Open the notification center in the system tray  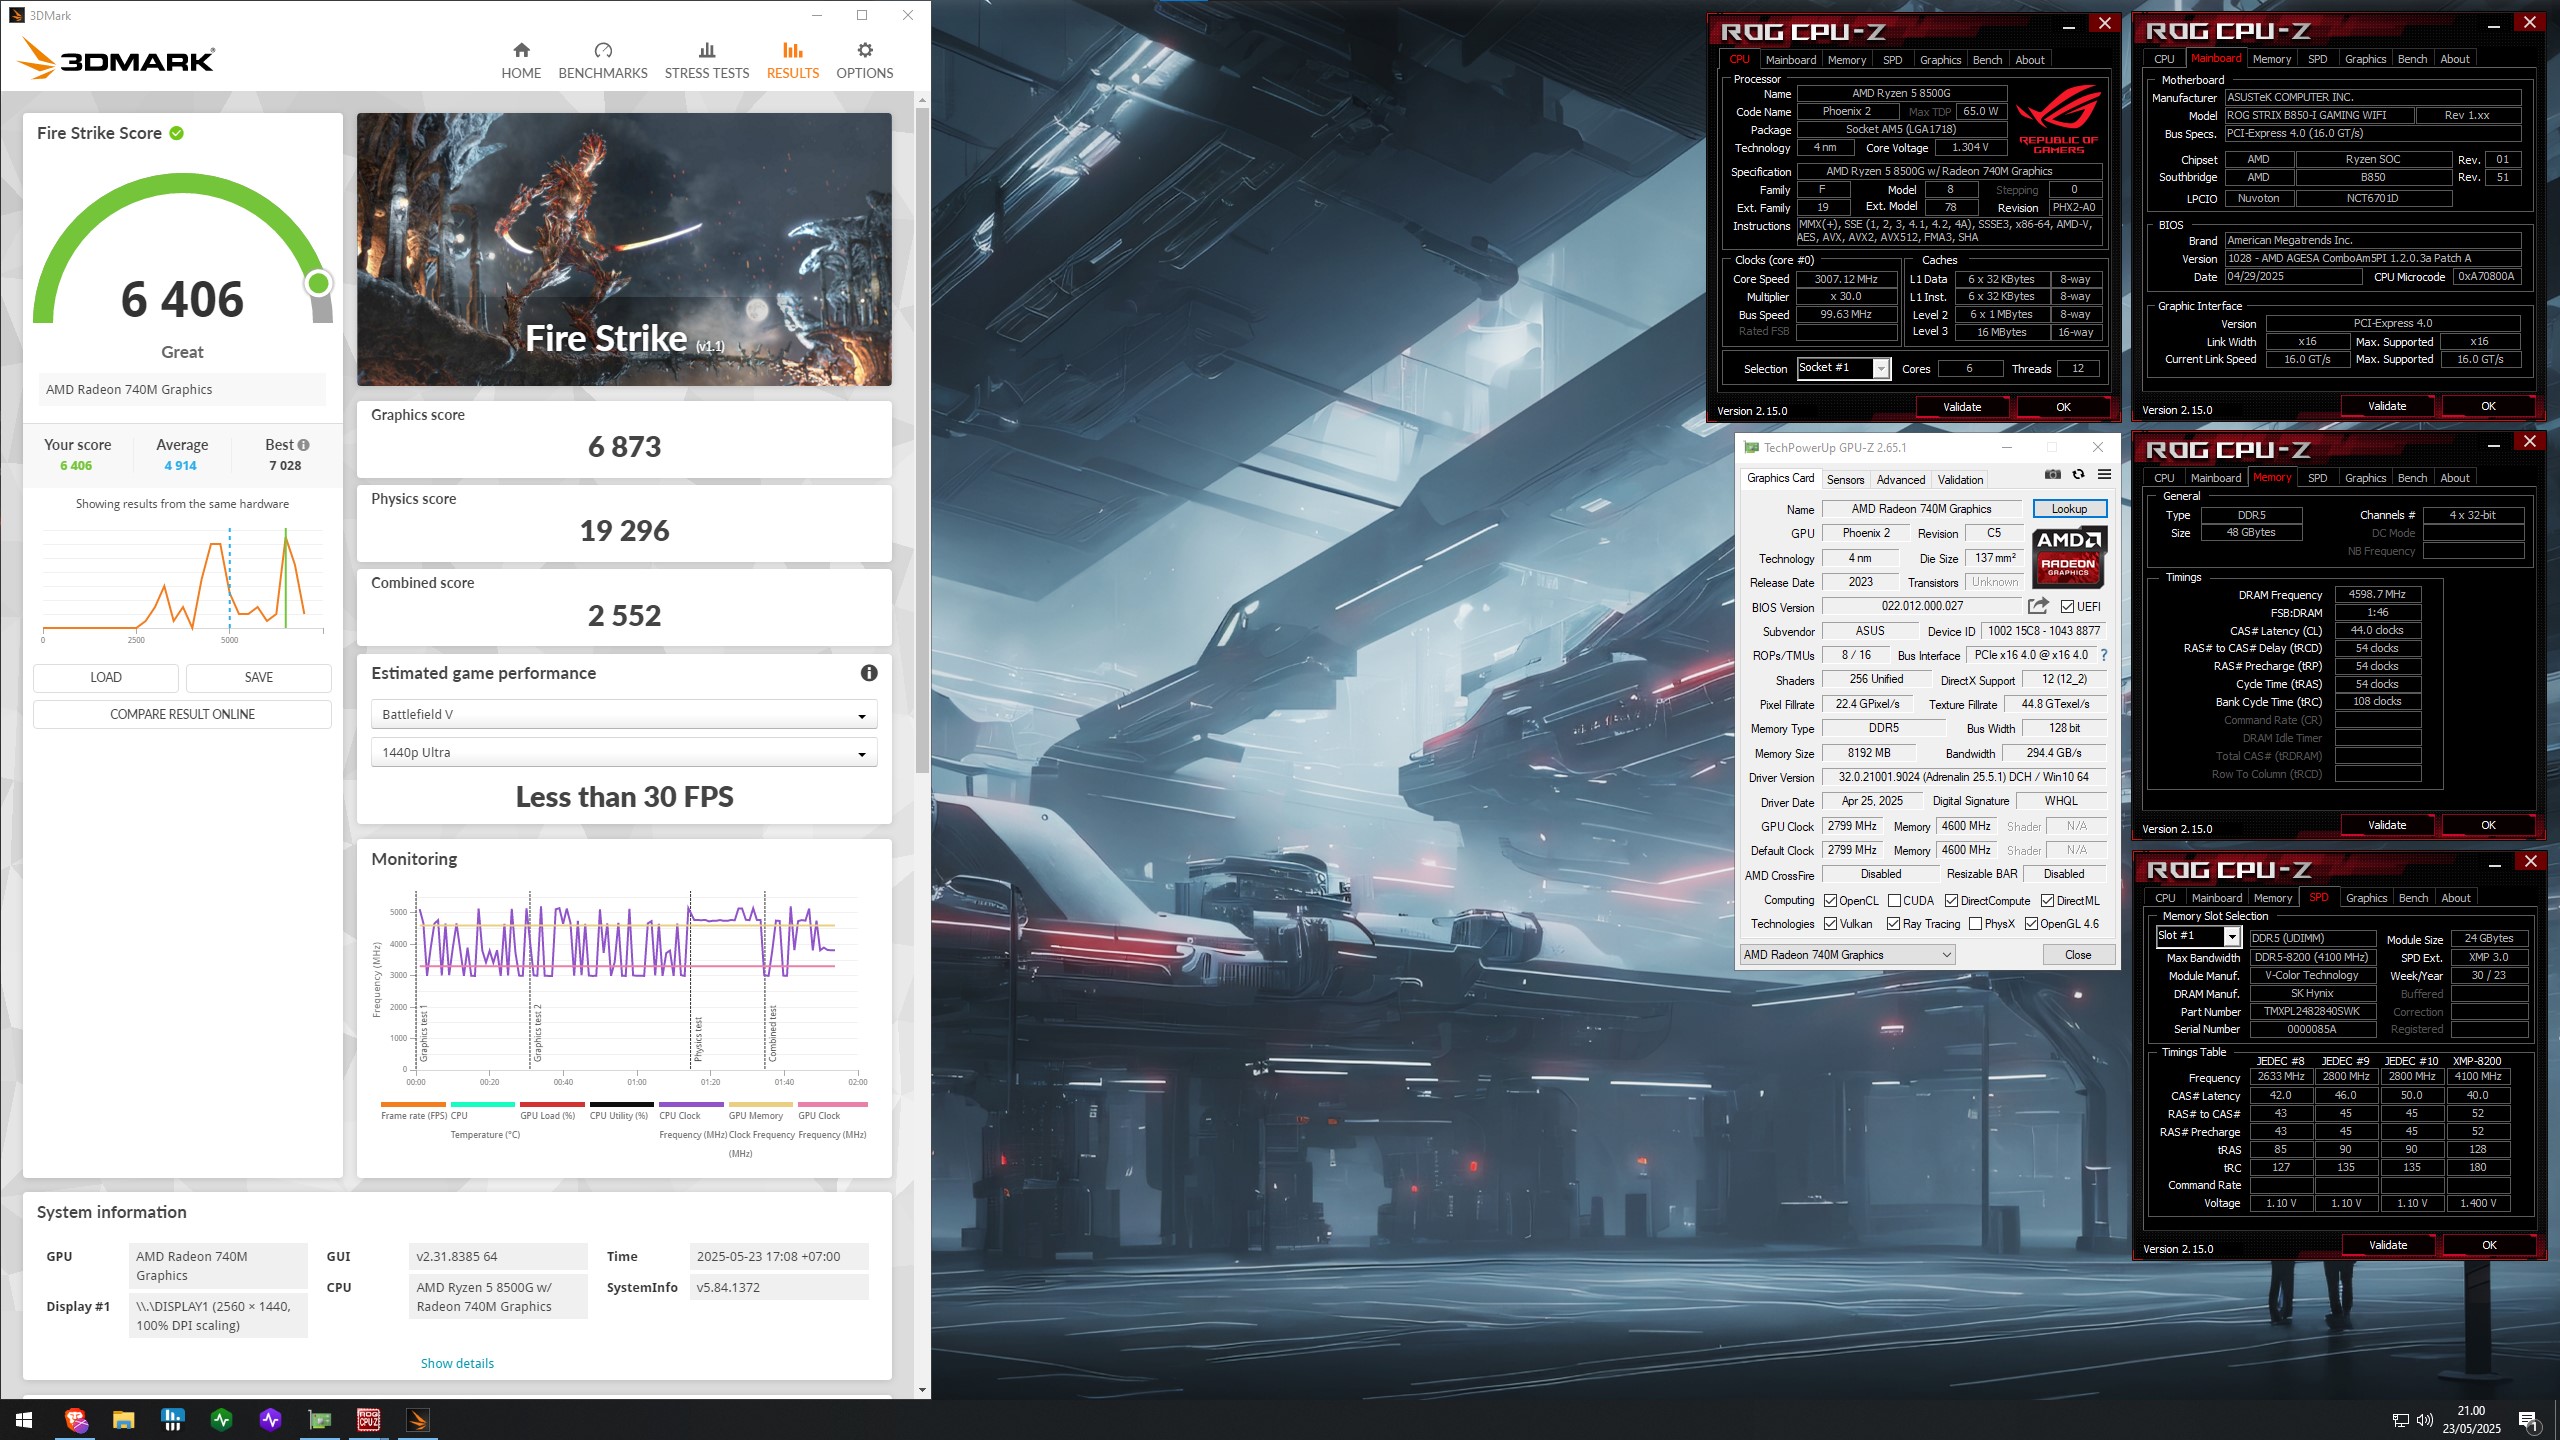tap(2528, 1420)
